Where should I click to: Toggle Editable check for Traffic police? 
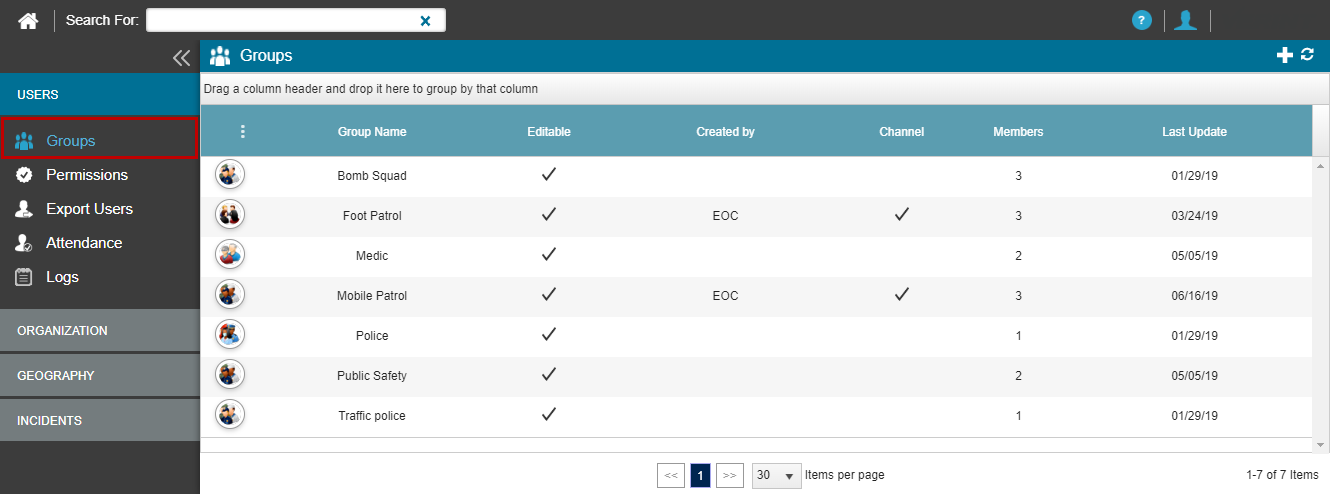coord(548,414)
